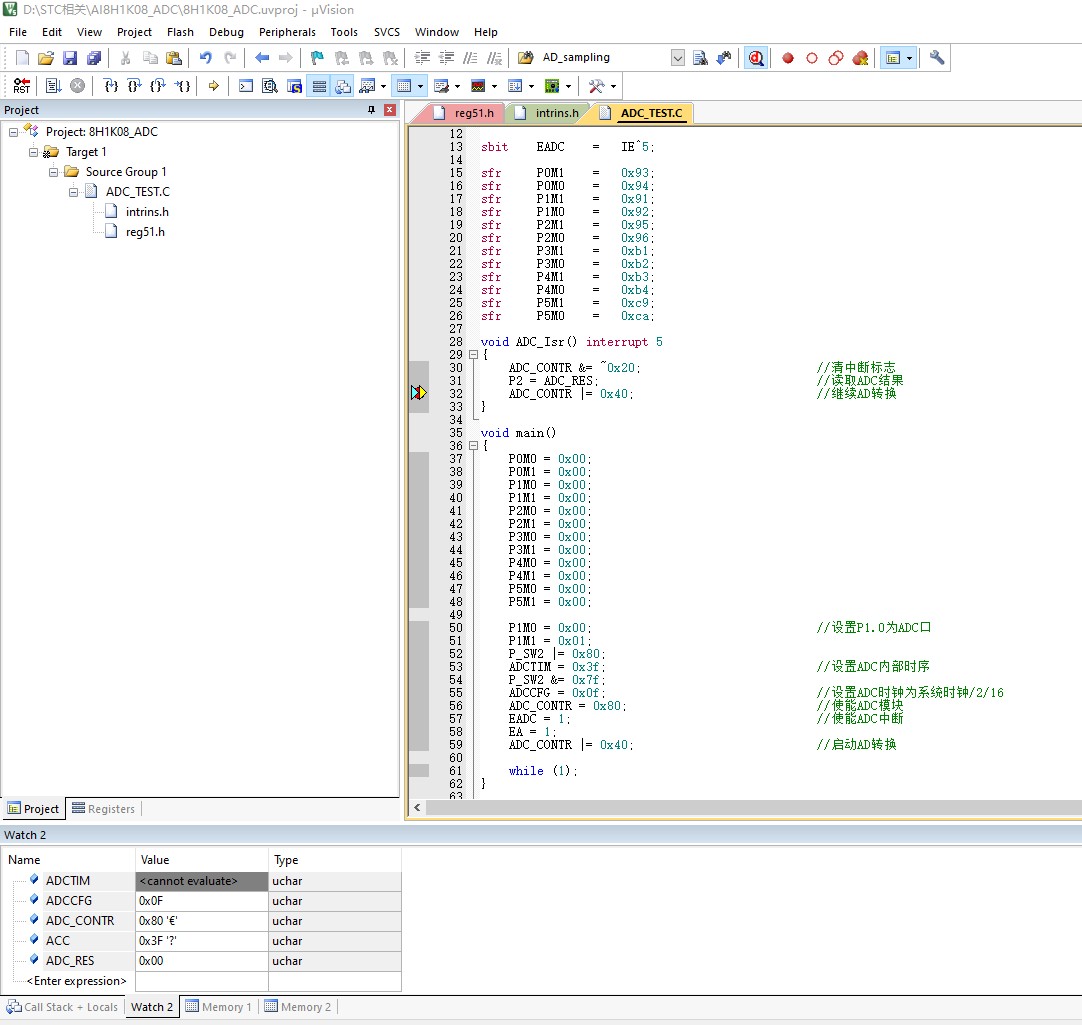1082x1025 pixels.
Task: Pin the Project panel
Action: (371, 110)
